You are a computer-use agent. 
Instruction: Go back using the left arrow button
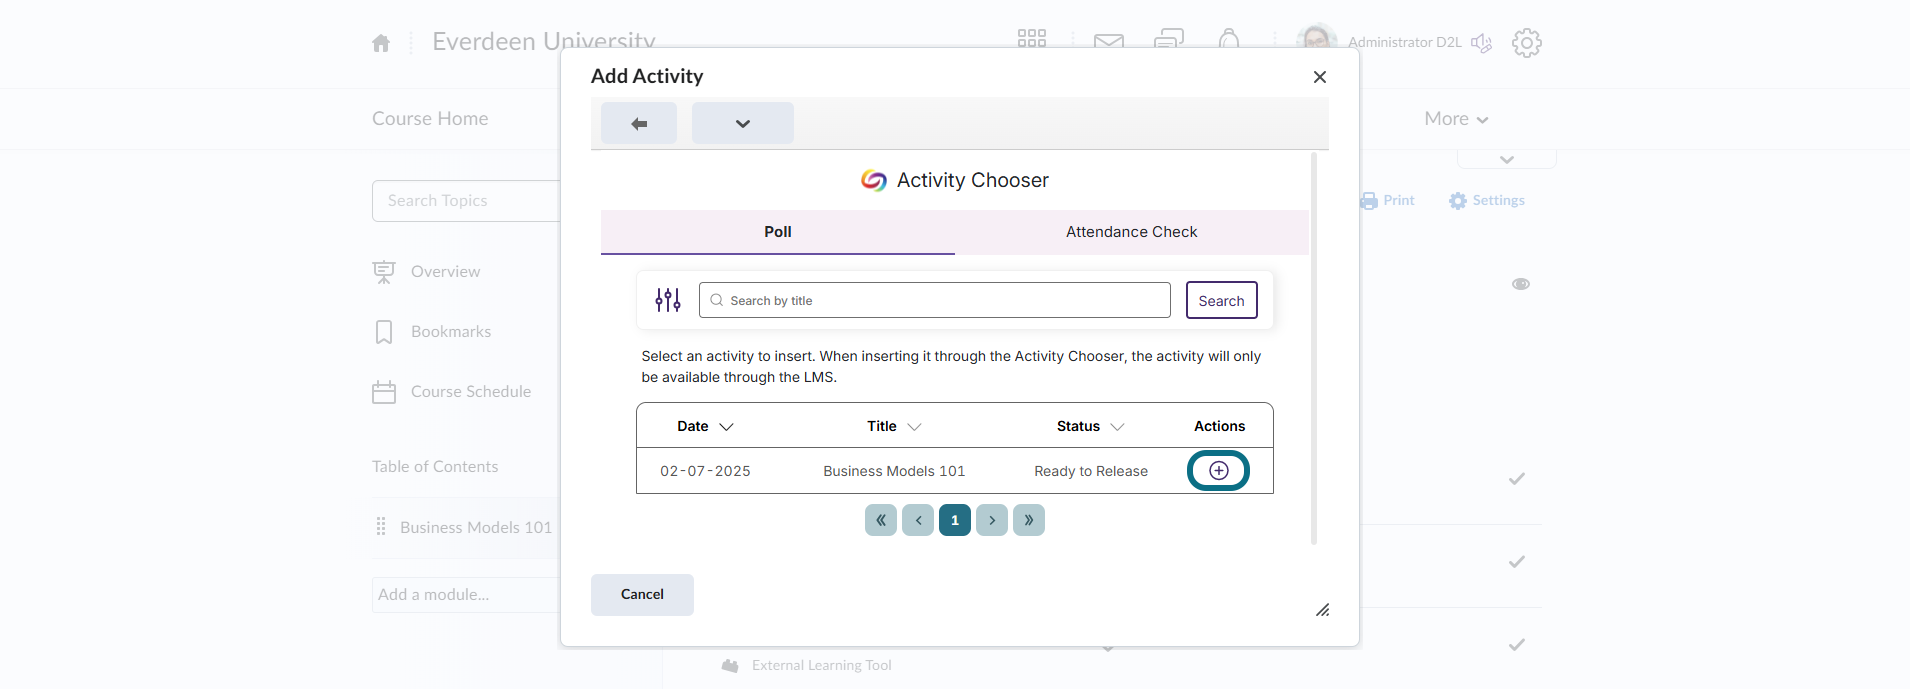point(639,123)
